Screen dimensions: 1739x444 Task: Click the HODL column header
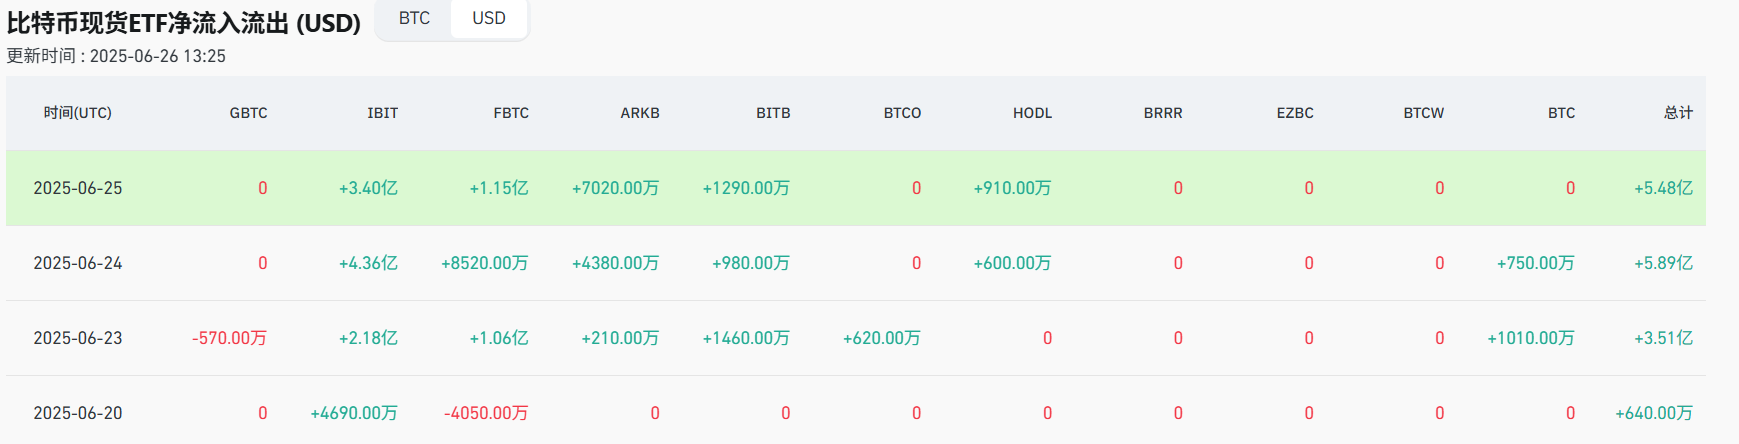(x=1032, y=113)
